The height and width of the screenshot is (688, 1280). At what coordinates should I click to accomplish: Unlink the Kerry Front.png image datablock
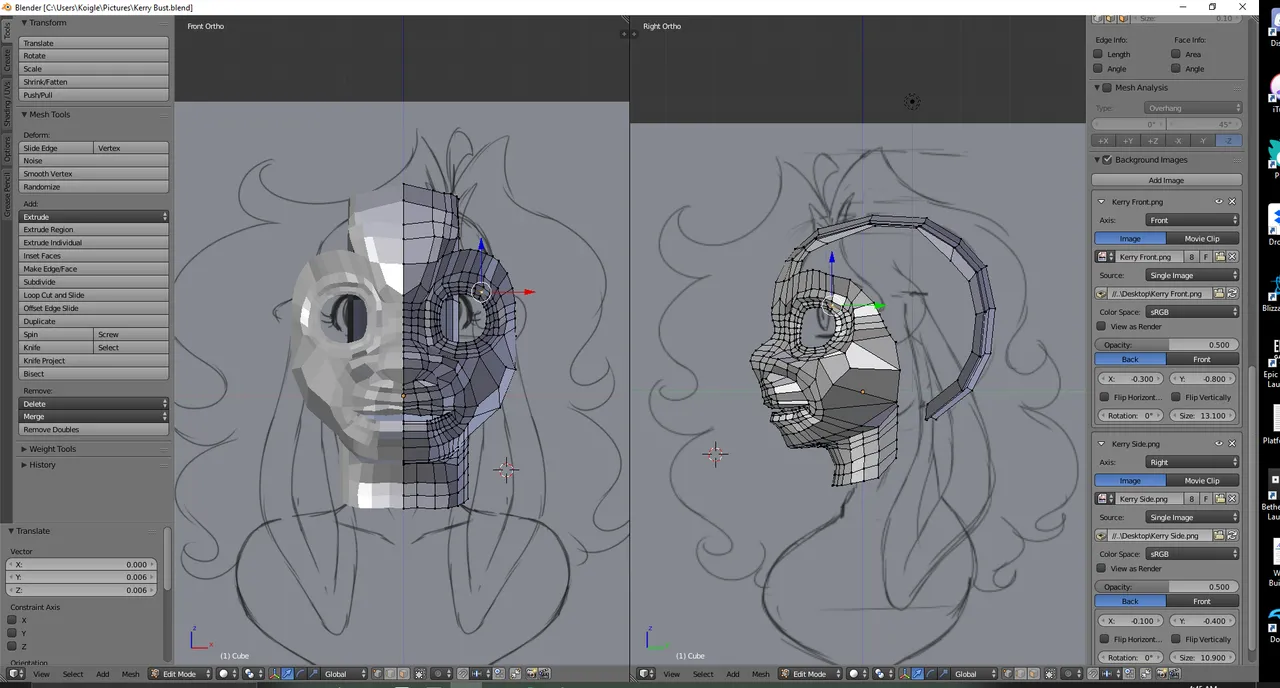1232,257
